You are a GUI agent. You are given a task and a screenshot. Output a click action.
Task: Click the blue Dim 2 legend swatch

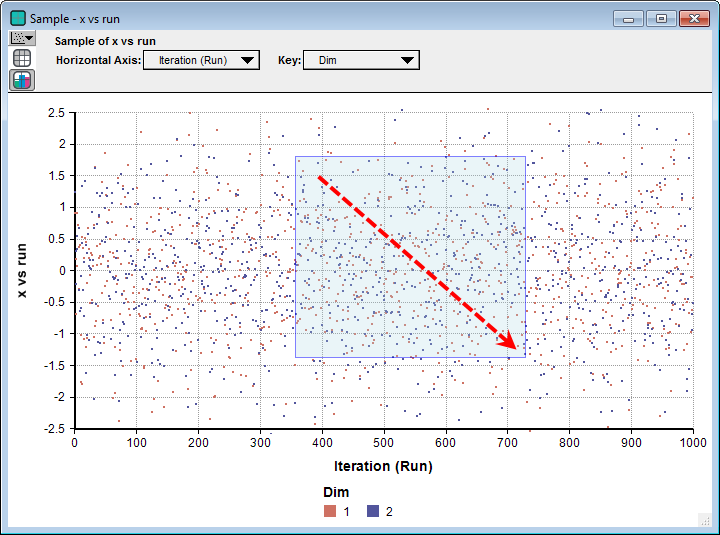pos(373,511)
